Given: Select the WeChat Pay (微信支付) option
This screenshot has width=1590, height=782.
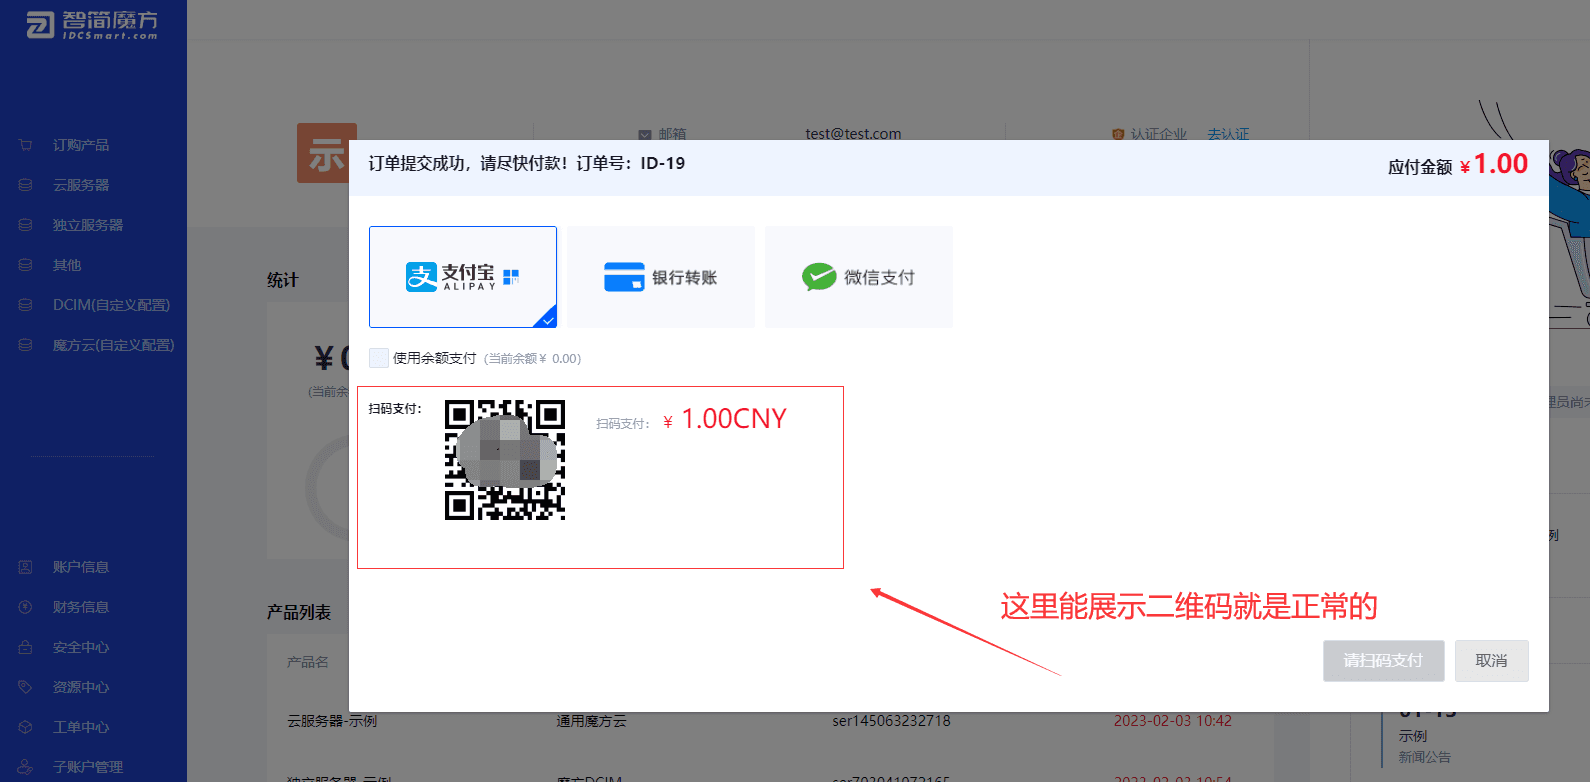Looking at the screenshot, I should [859, 277].
